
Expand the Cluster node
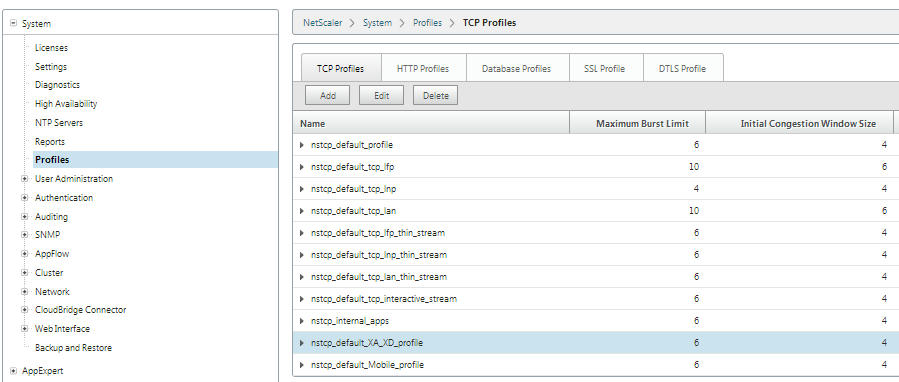tap(25, 273)
